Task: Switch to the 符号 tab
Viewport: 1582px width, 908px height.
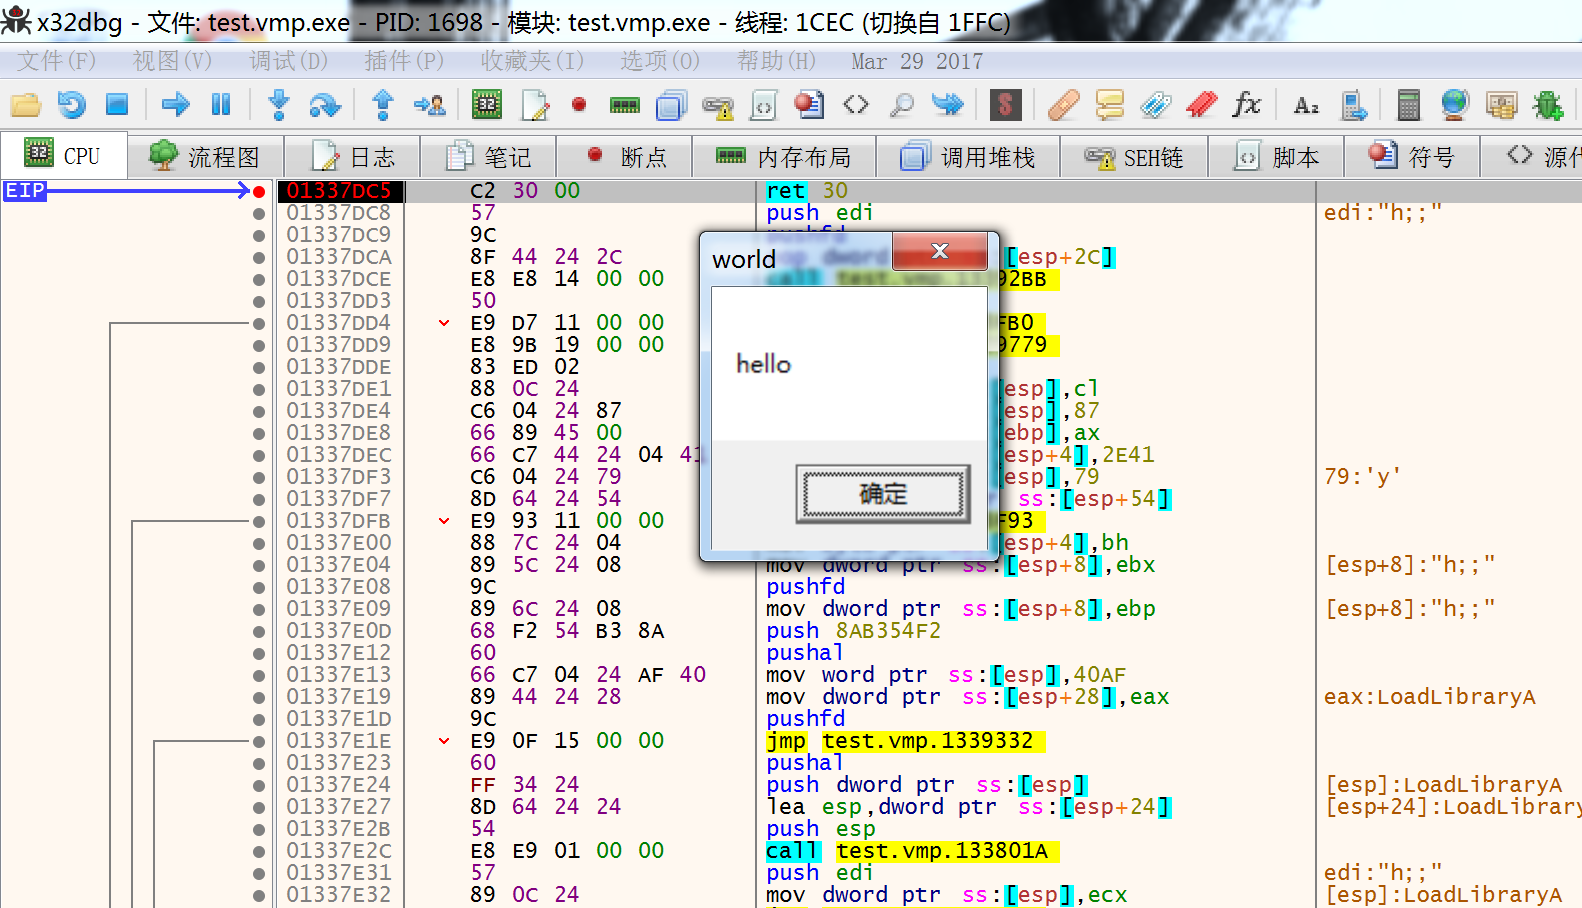Action: tap(1412, 157)
